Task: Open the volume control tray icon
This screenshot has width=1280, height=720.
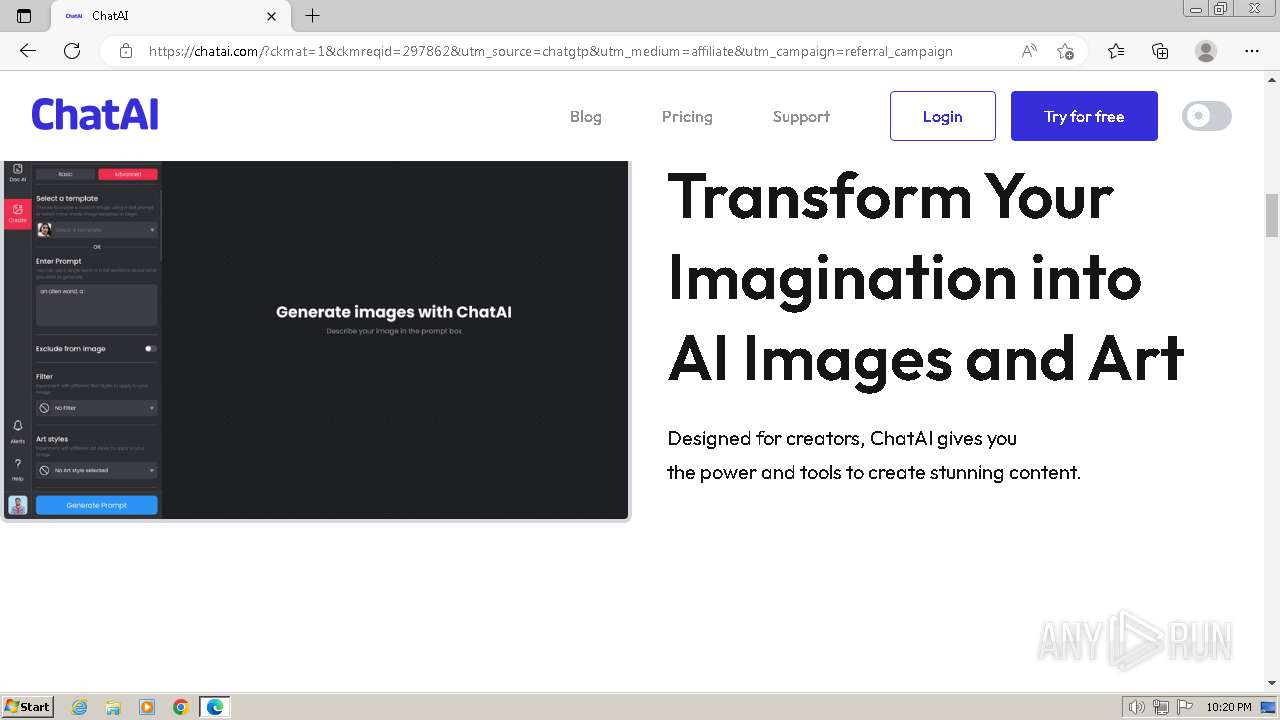Action: [x=1136, y=707]
